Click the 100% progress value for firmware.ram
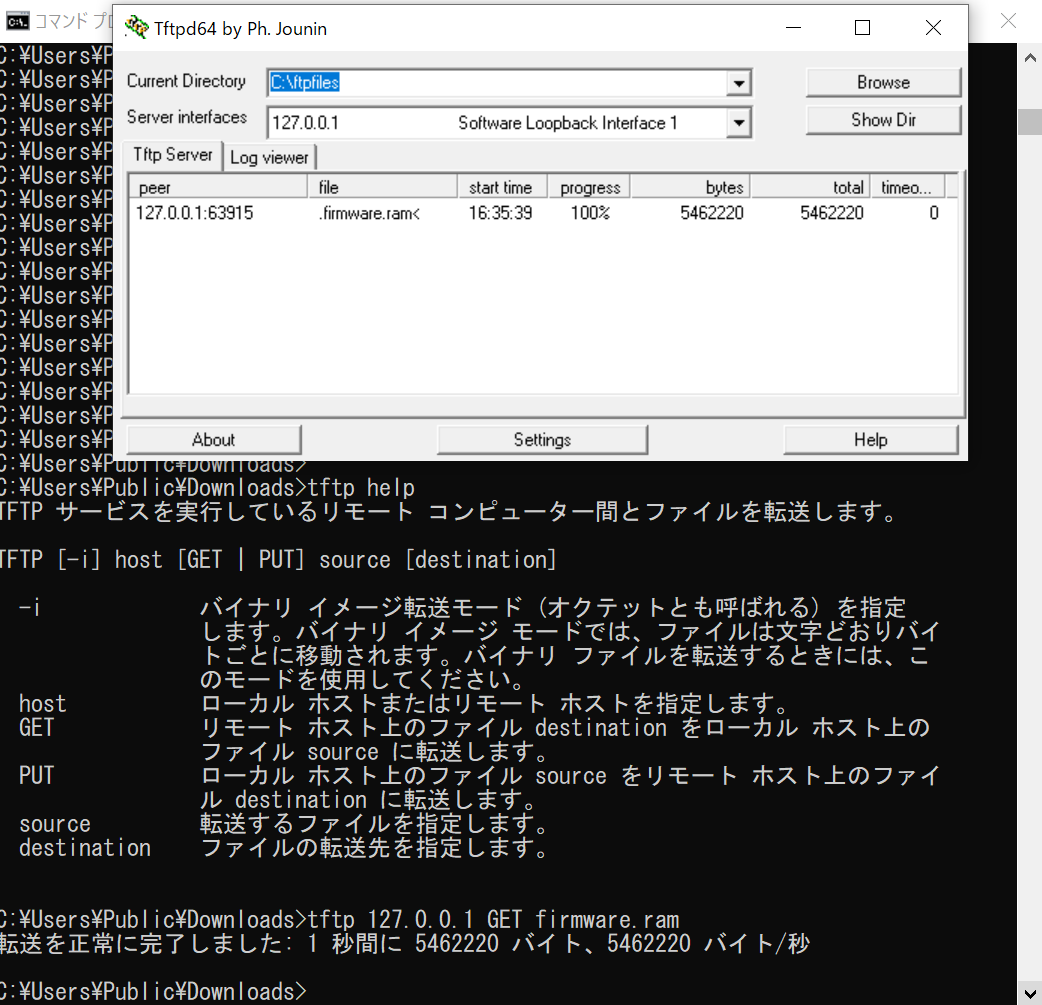The height and width of the screenshot is (1005, 1042). tap(588, 212)
